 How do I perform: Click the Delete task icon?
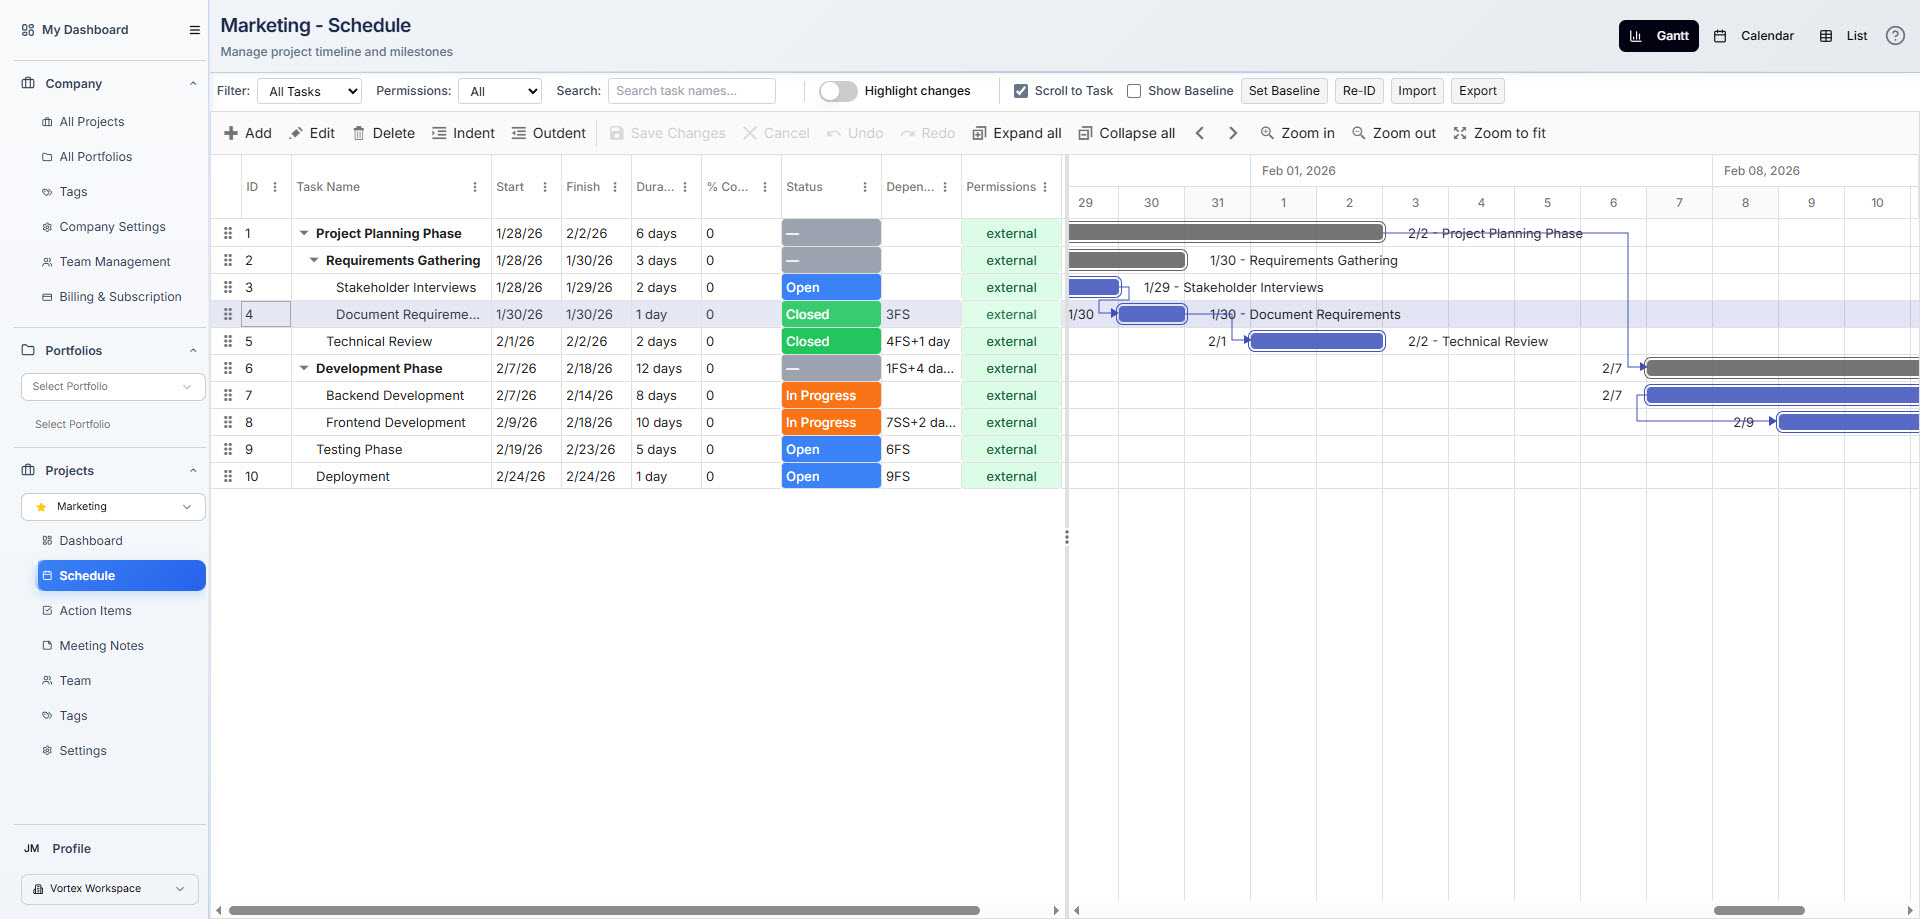pos(384,132)
